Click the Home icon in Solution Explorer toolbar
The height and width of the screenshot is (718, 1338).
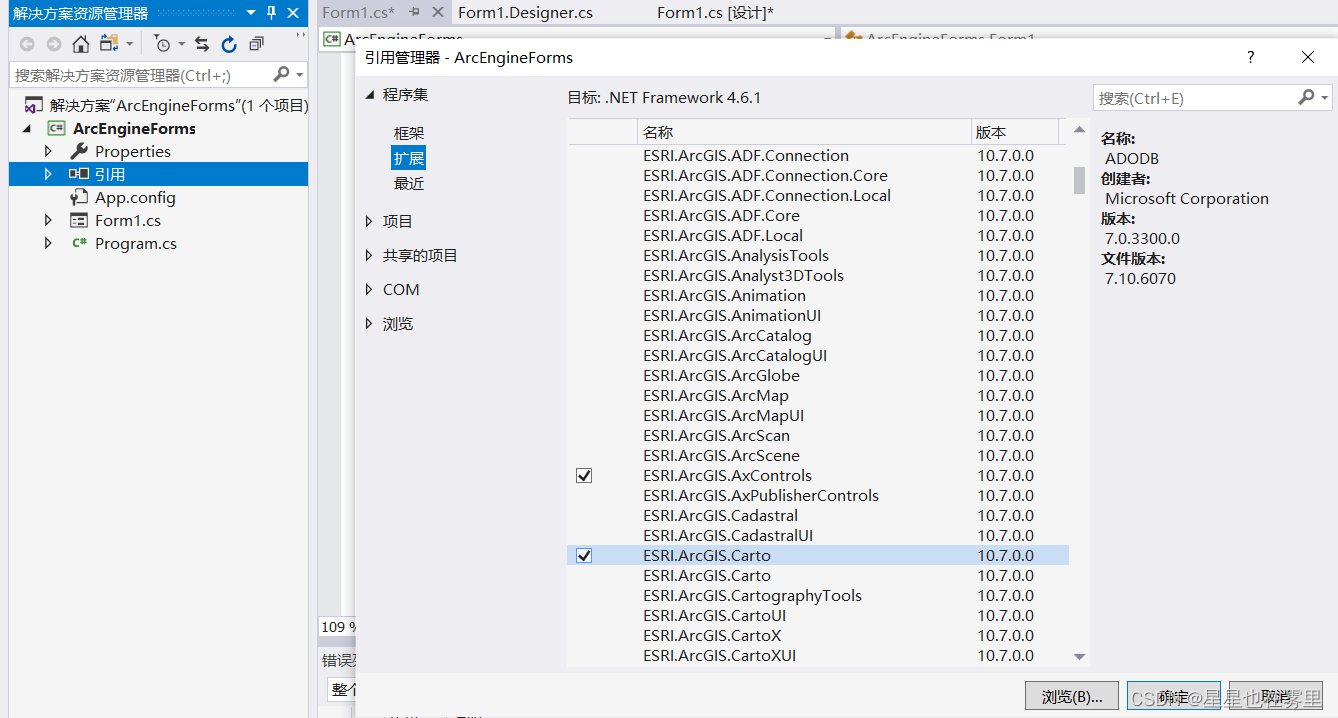point(80,44)
